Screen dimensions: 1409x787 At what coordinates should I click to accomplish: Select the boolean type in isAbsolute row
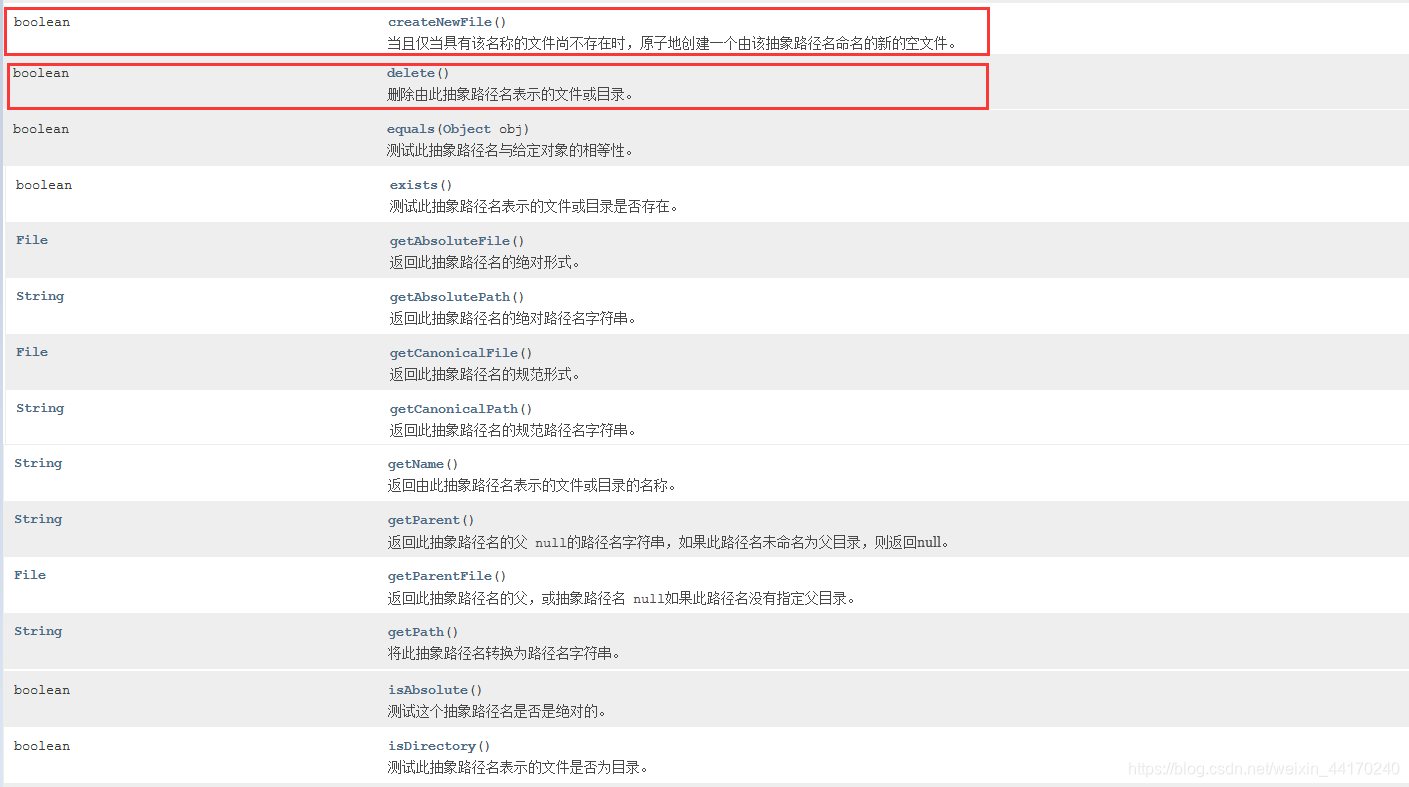[42, 690]
